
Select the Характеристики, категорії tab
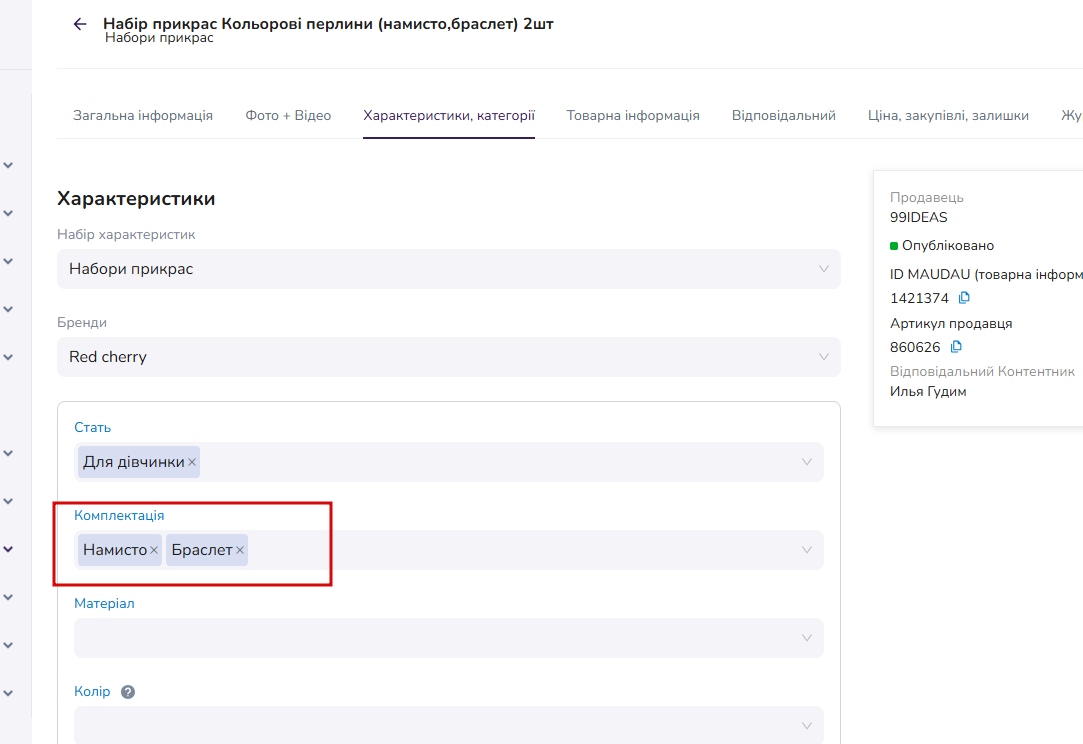[449, 116]
